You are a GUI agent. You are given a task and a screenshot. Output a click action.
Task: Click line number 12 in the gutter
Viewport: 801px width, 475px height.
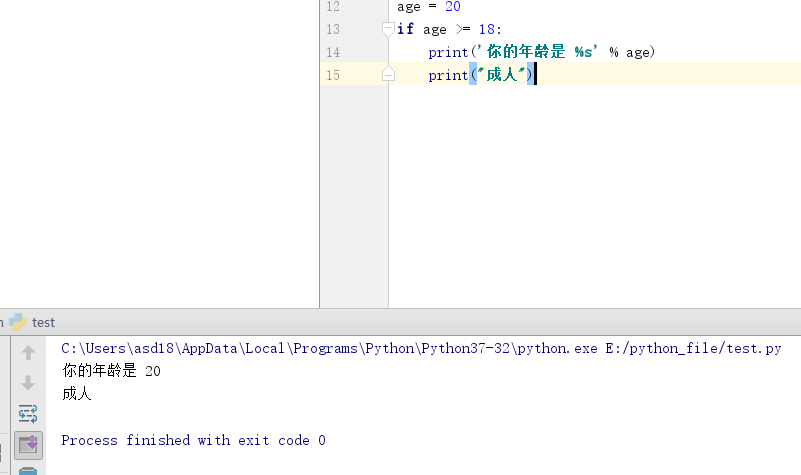(333, 7)
